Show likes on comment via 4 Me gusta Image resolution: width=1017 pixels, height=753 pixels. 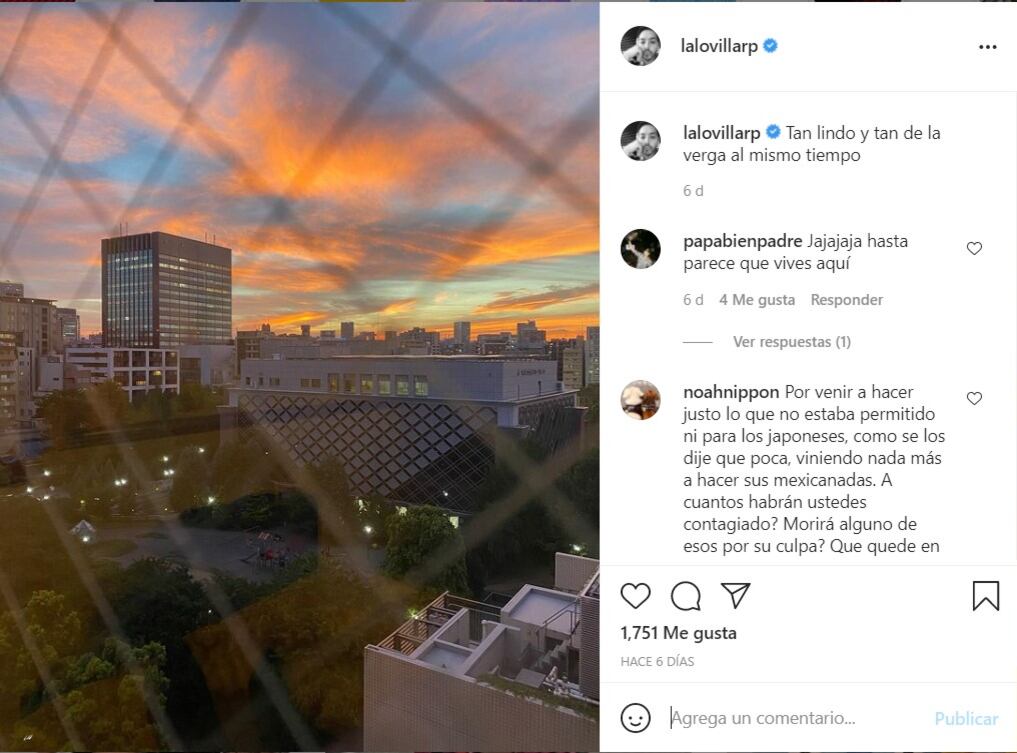(757, 300)
